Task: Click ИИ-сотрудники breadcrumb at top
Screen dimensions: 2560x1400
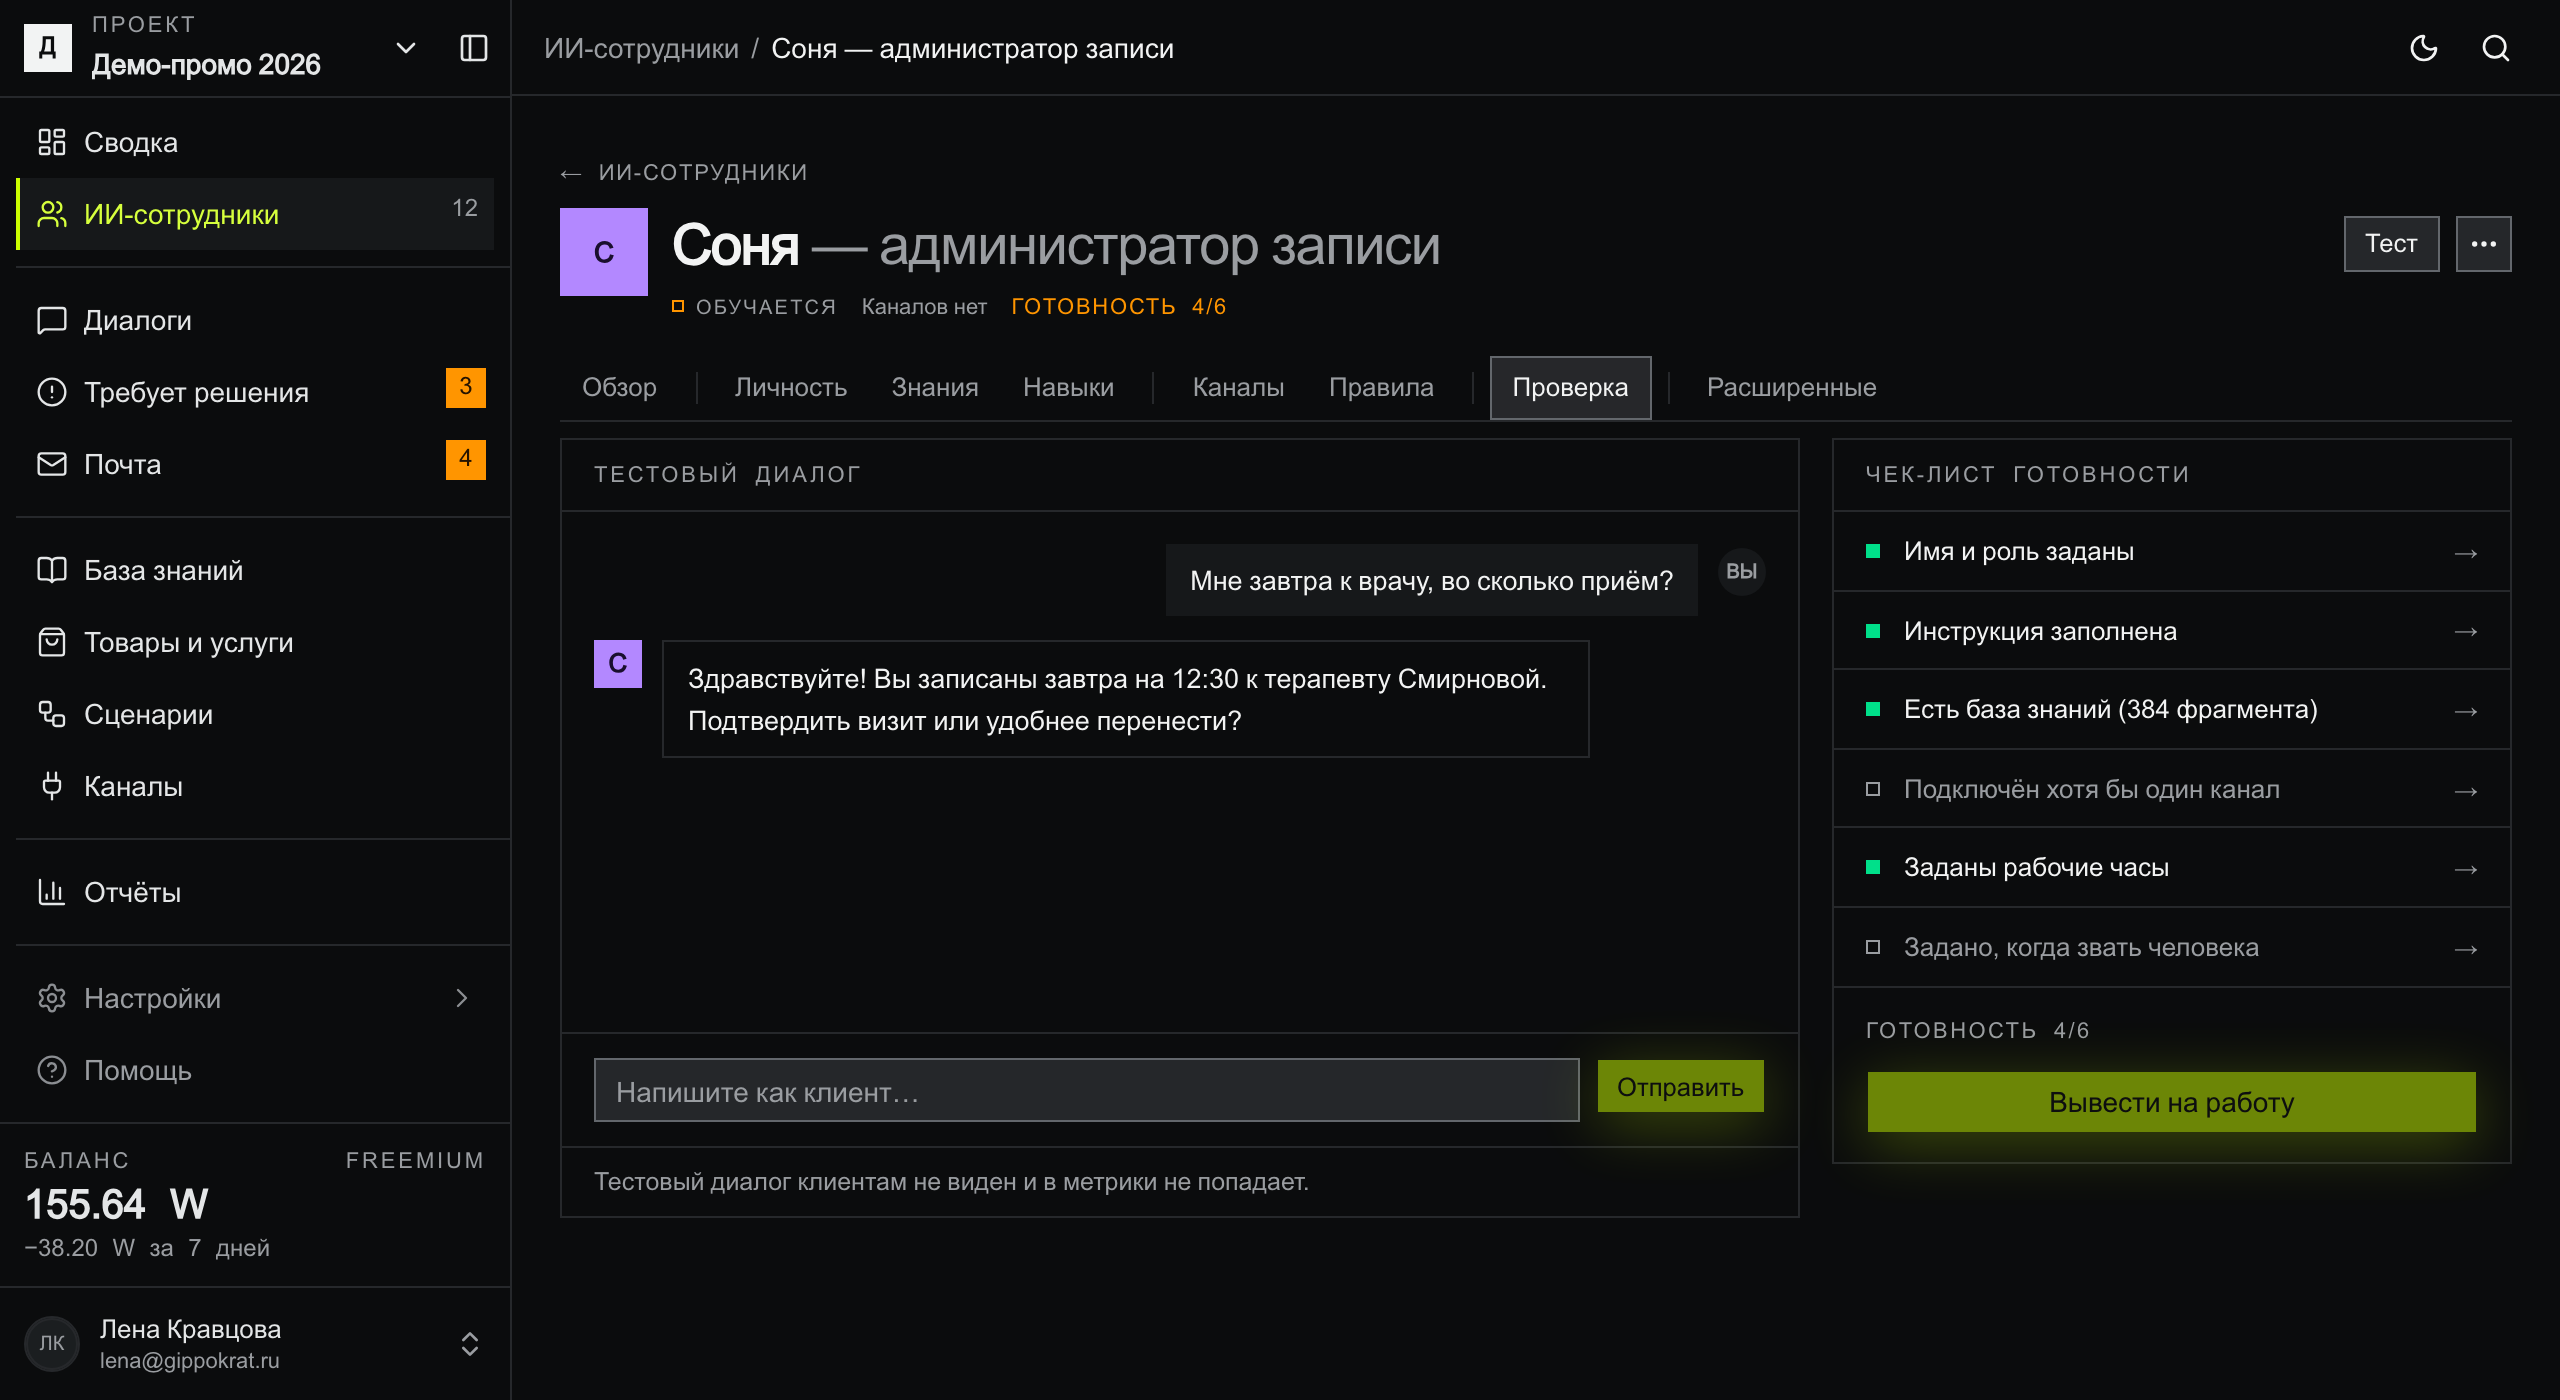Action: pos(641,48)
